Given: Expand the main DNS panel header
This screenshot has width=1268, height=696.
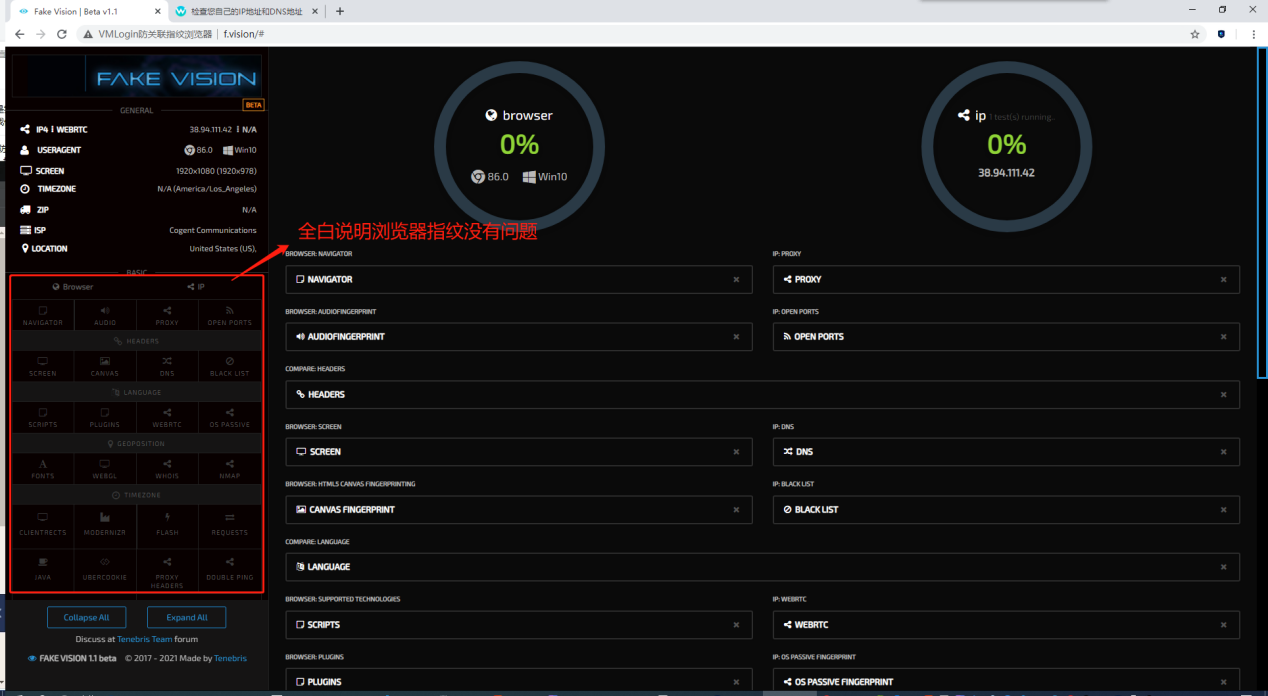Looking at the screenshot, I should pos(1006,452).
